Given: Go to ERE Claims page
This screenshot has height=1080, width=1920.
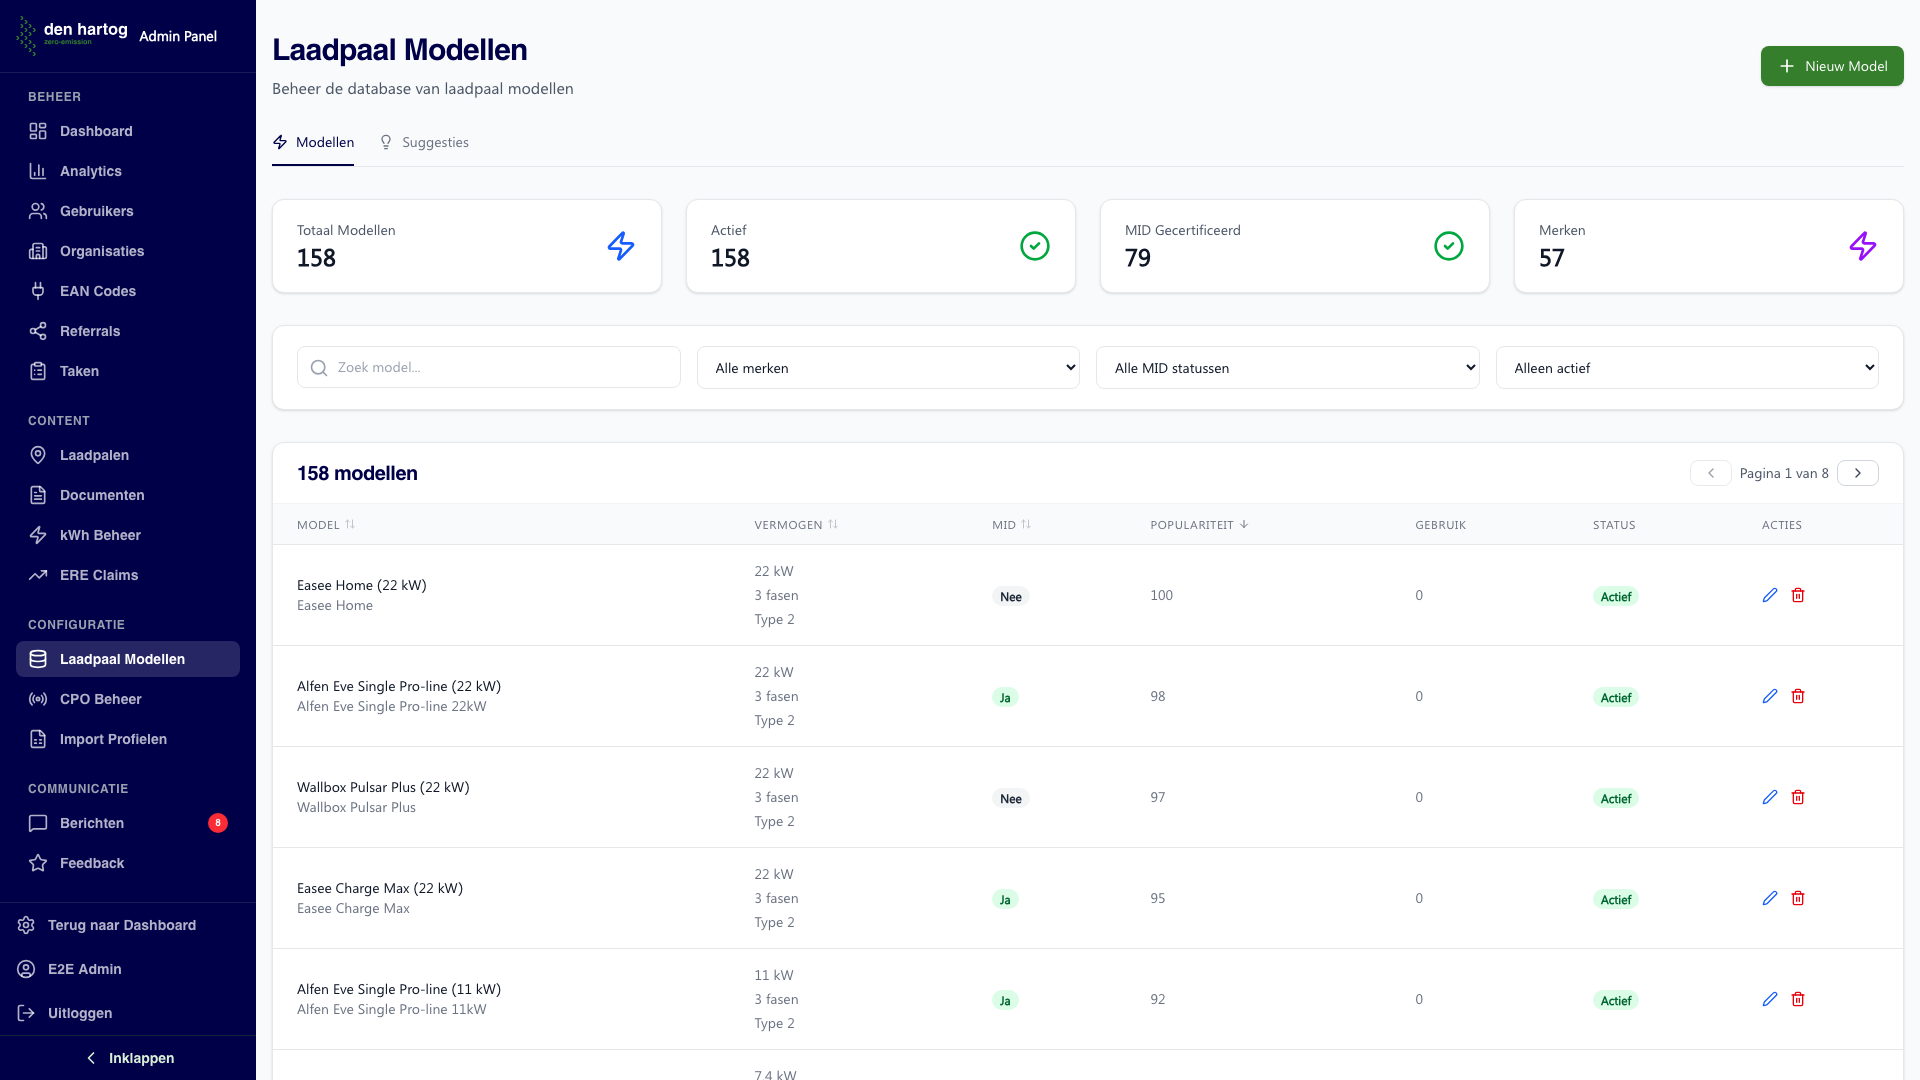Looking at the screenshot, I should [98, 575].
